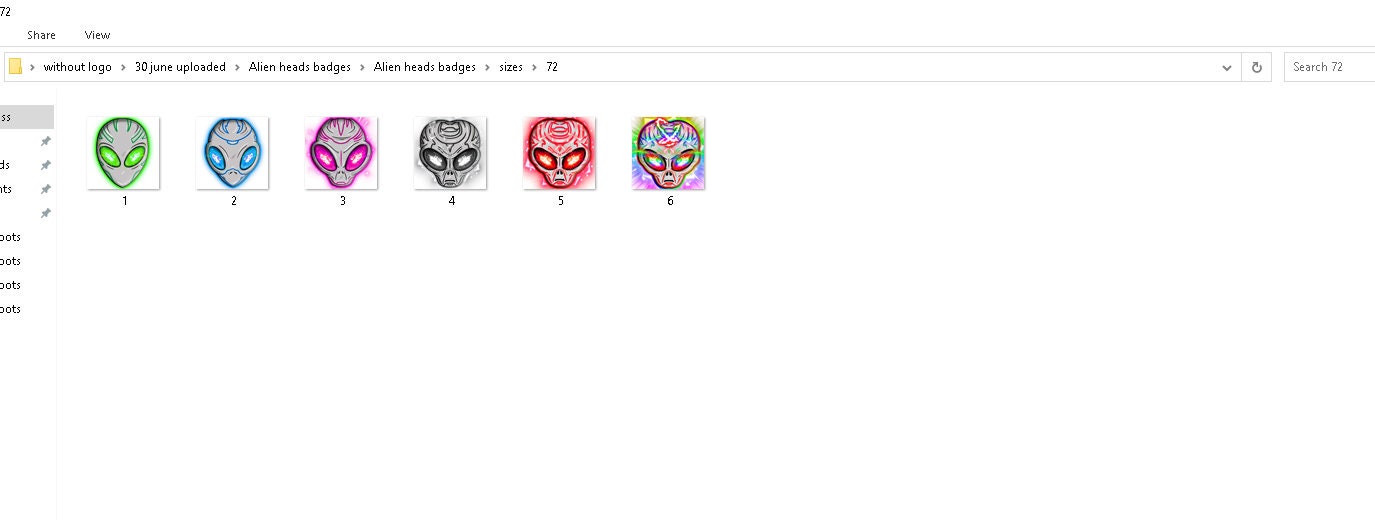The image size is (1375, 520).
Task: Navigate to 'without logo' in breadcrumb
Action: pos(78,67)
